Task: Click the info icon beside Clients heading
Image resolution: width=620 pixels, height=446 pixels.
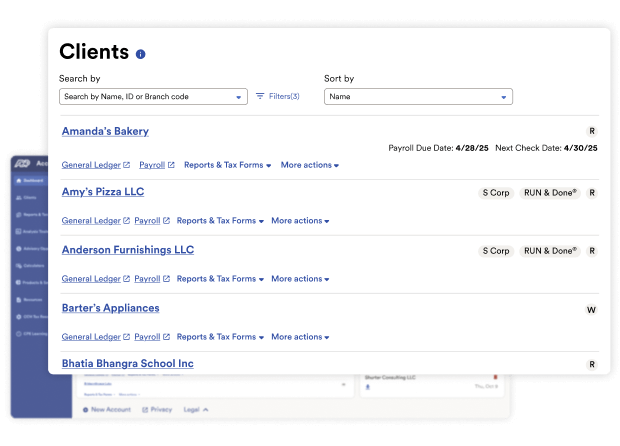Action: click(140, 54)
